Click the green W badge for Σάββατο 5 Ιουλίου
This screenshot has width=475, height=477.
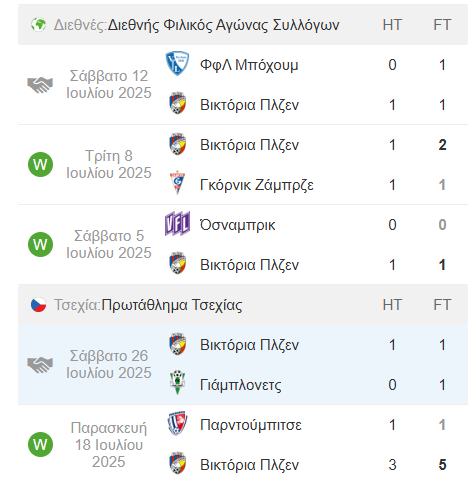tap(40, 244)
